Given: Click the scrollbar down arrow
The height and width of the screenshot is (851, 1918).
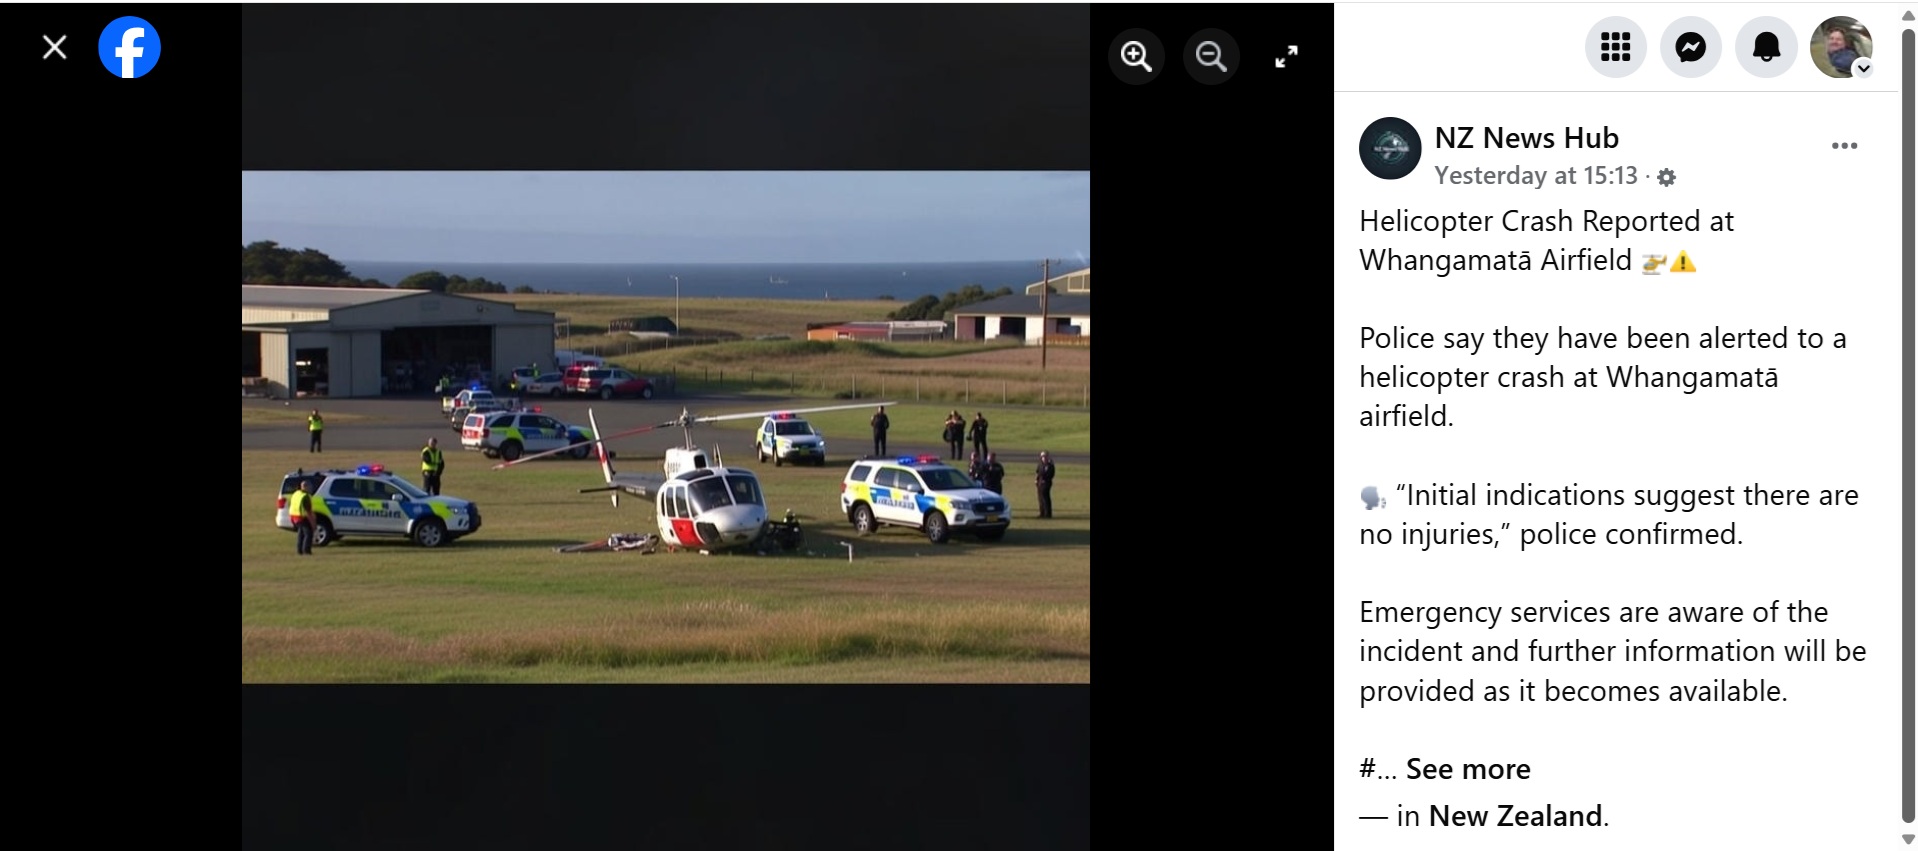Looking at the screenshot, I should coord(1908,840).
